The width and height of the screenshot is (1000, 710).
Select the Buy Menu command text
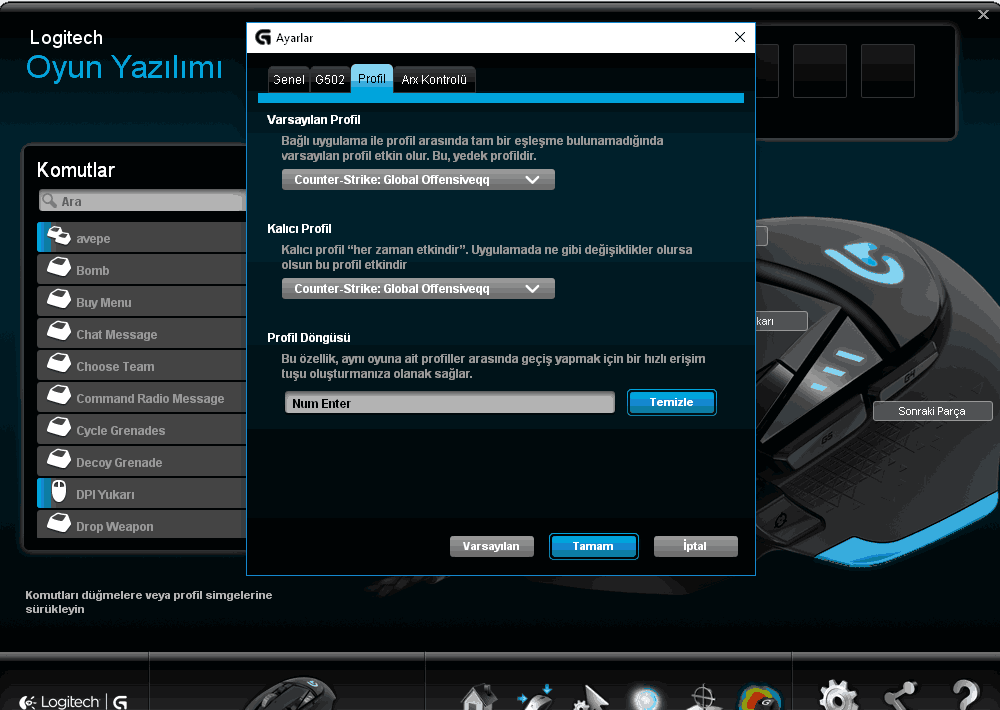coord(104,303)
